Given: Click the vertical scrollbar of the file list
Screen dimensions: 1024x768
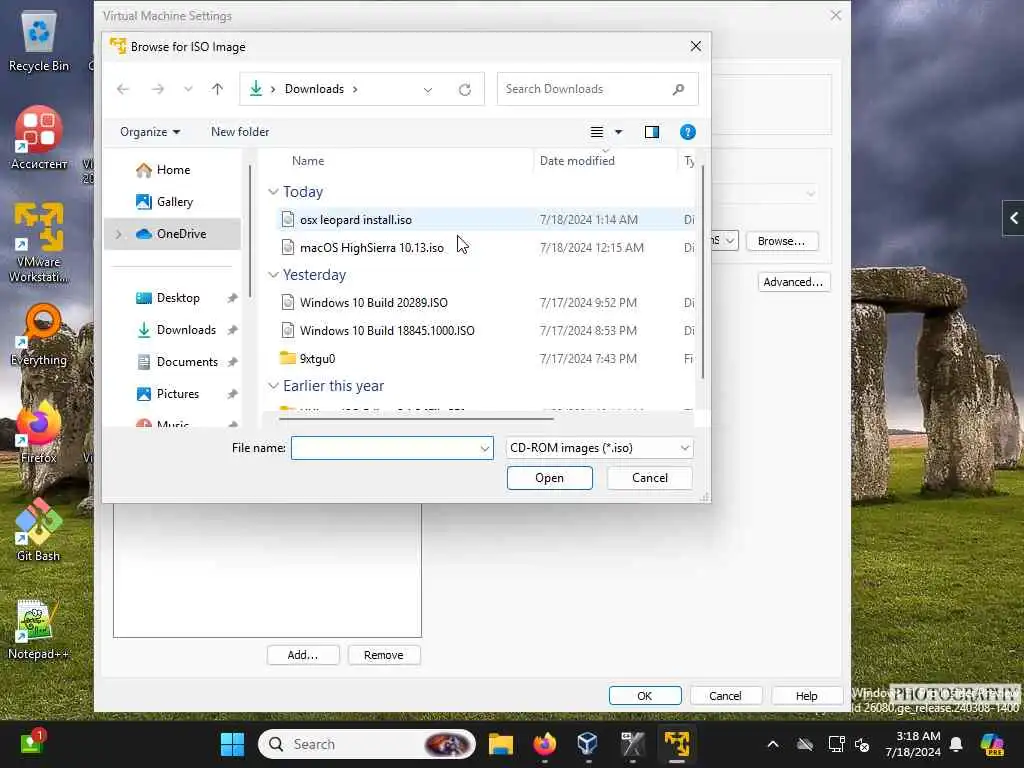Looking at the screenshot, I should [703, 272].
